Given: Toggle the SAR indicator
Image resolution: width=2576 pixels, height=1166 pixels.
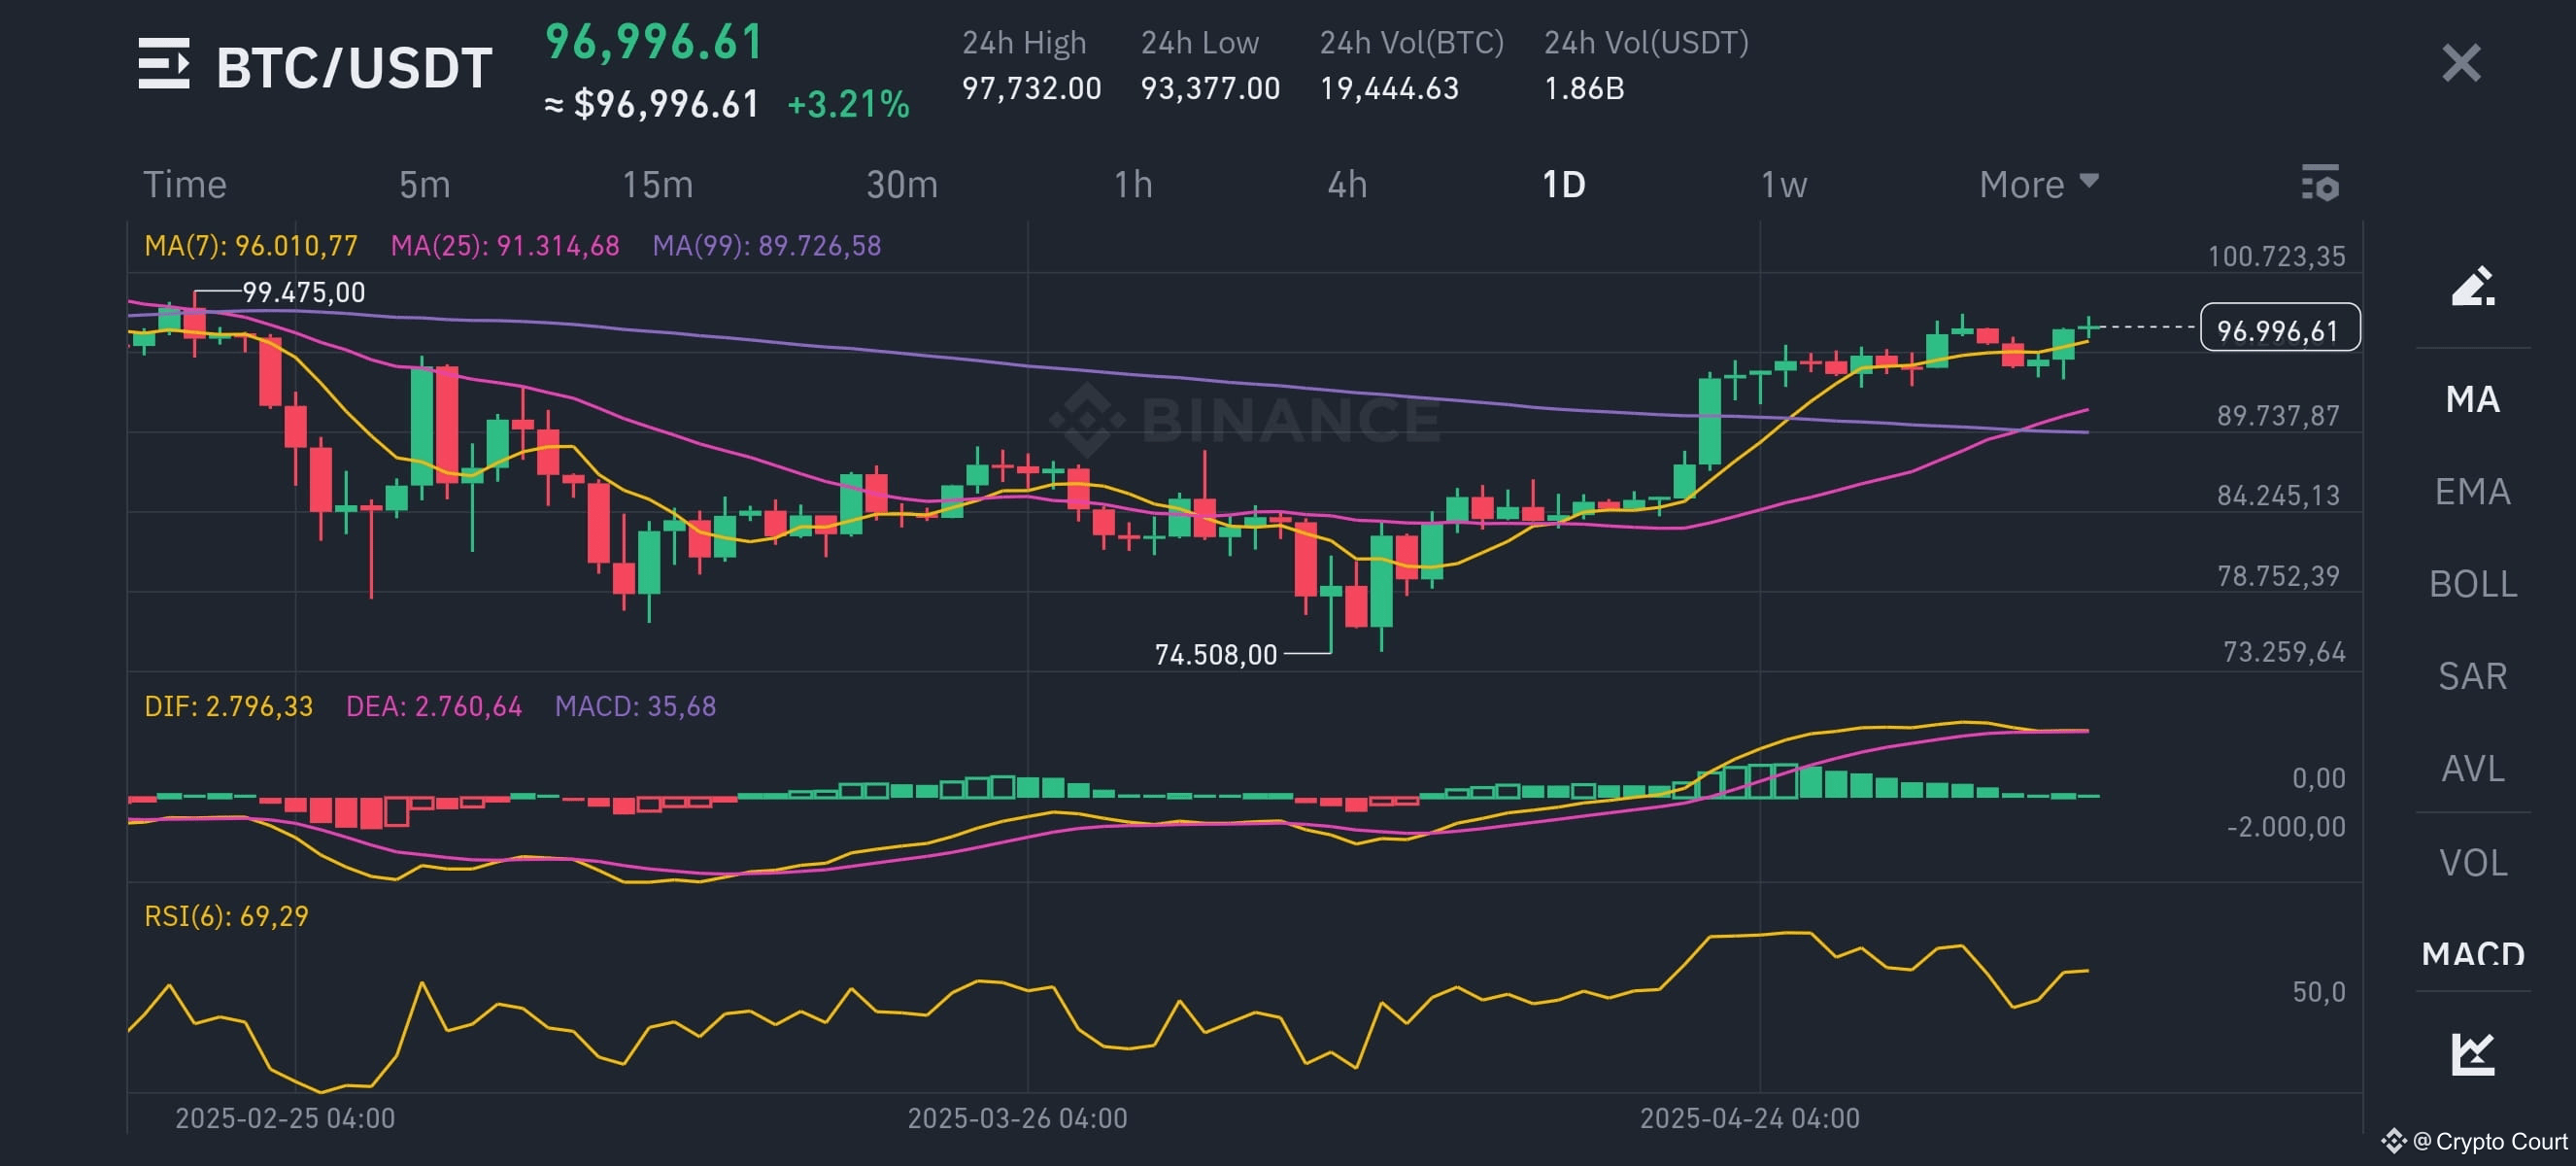Looking at the screenshot, I should [x=2472, y=677].
